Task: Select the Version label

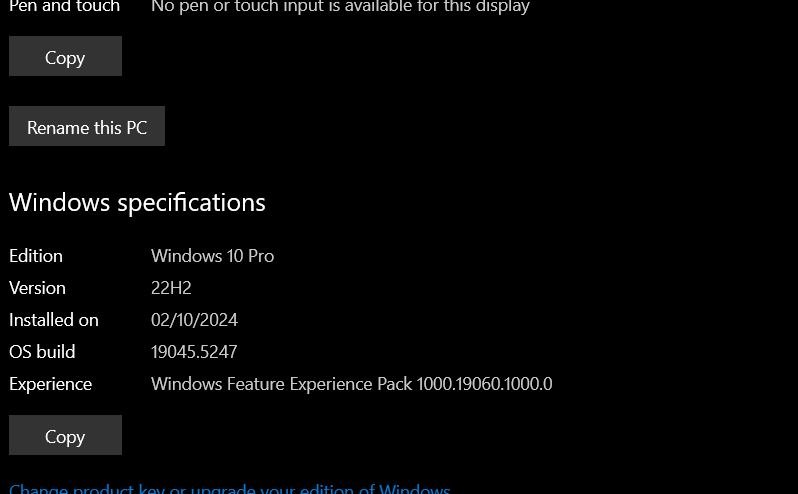Action: pyautogui.click(x=37, y=288)
